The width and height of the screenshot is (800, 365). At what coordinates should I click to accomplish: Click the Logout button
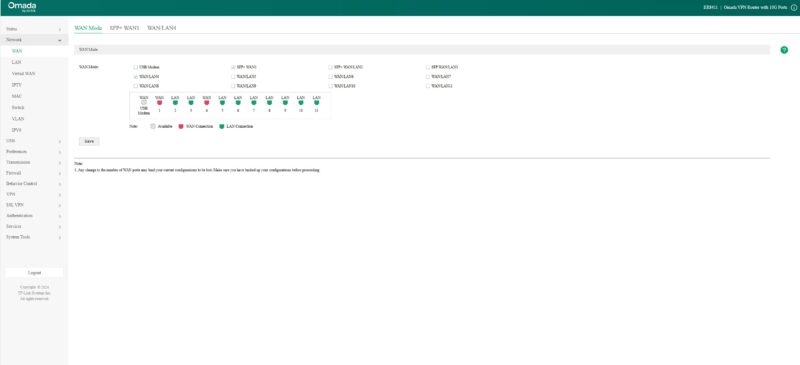coord(34,273)
